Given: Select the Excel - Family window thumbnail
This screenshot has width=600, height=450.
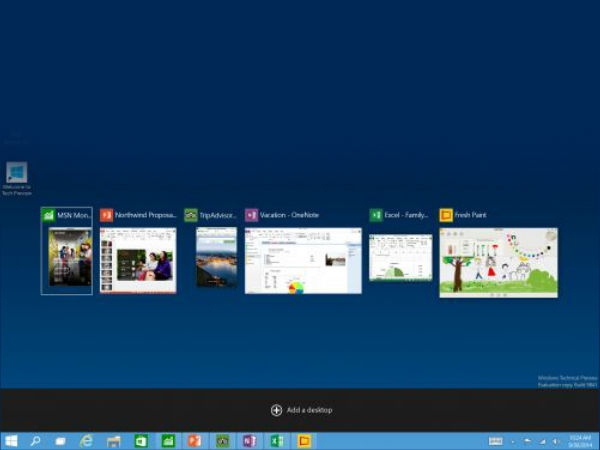Looking at the screenshot, I should pyautogui.click(x=401, y=258).
